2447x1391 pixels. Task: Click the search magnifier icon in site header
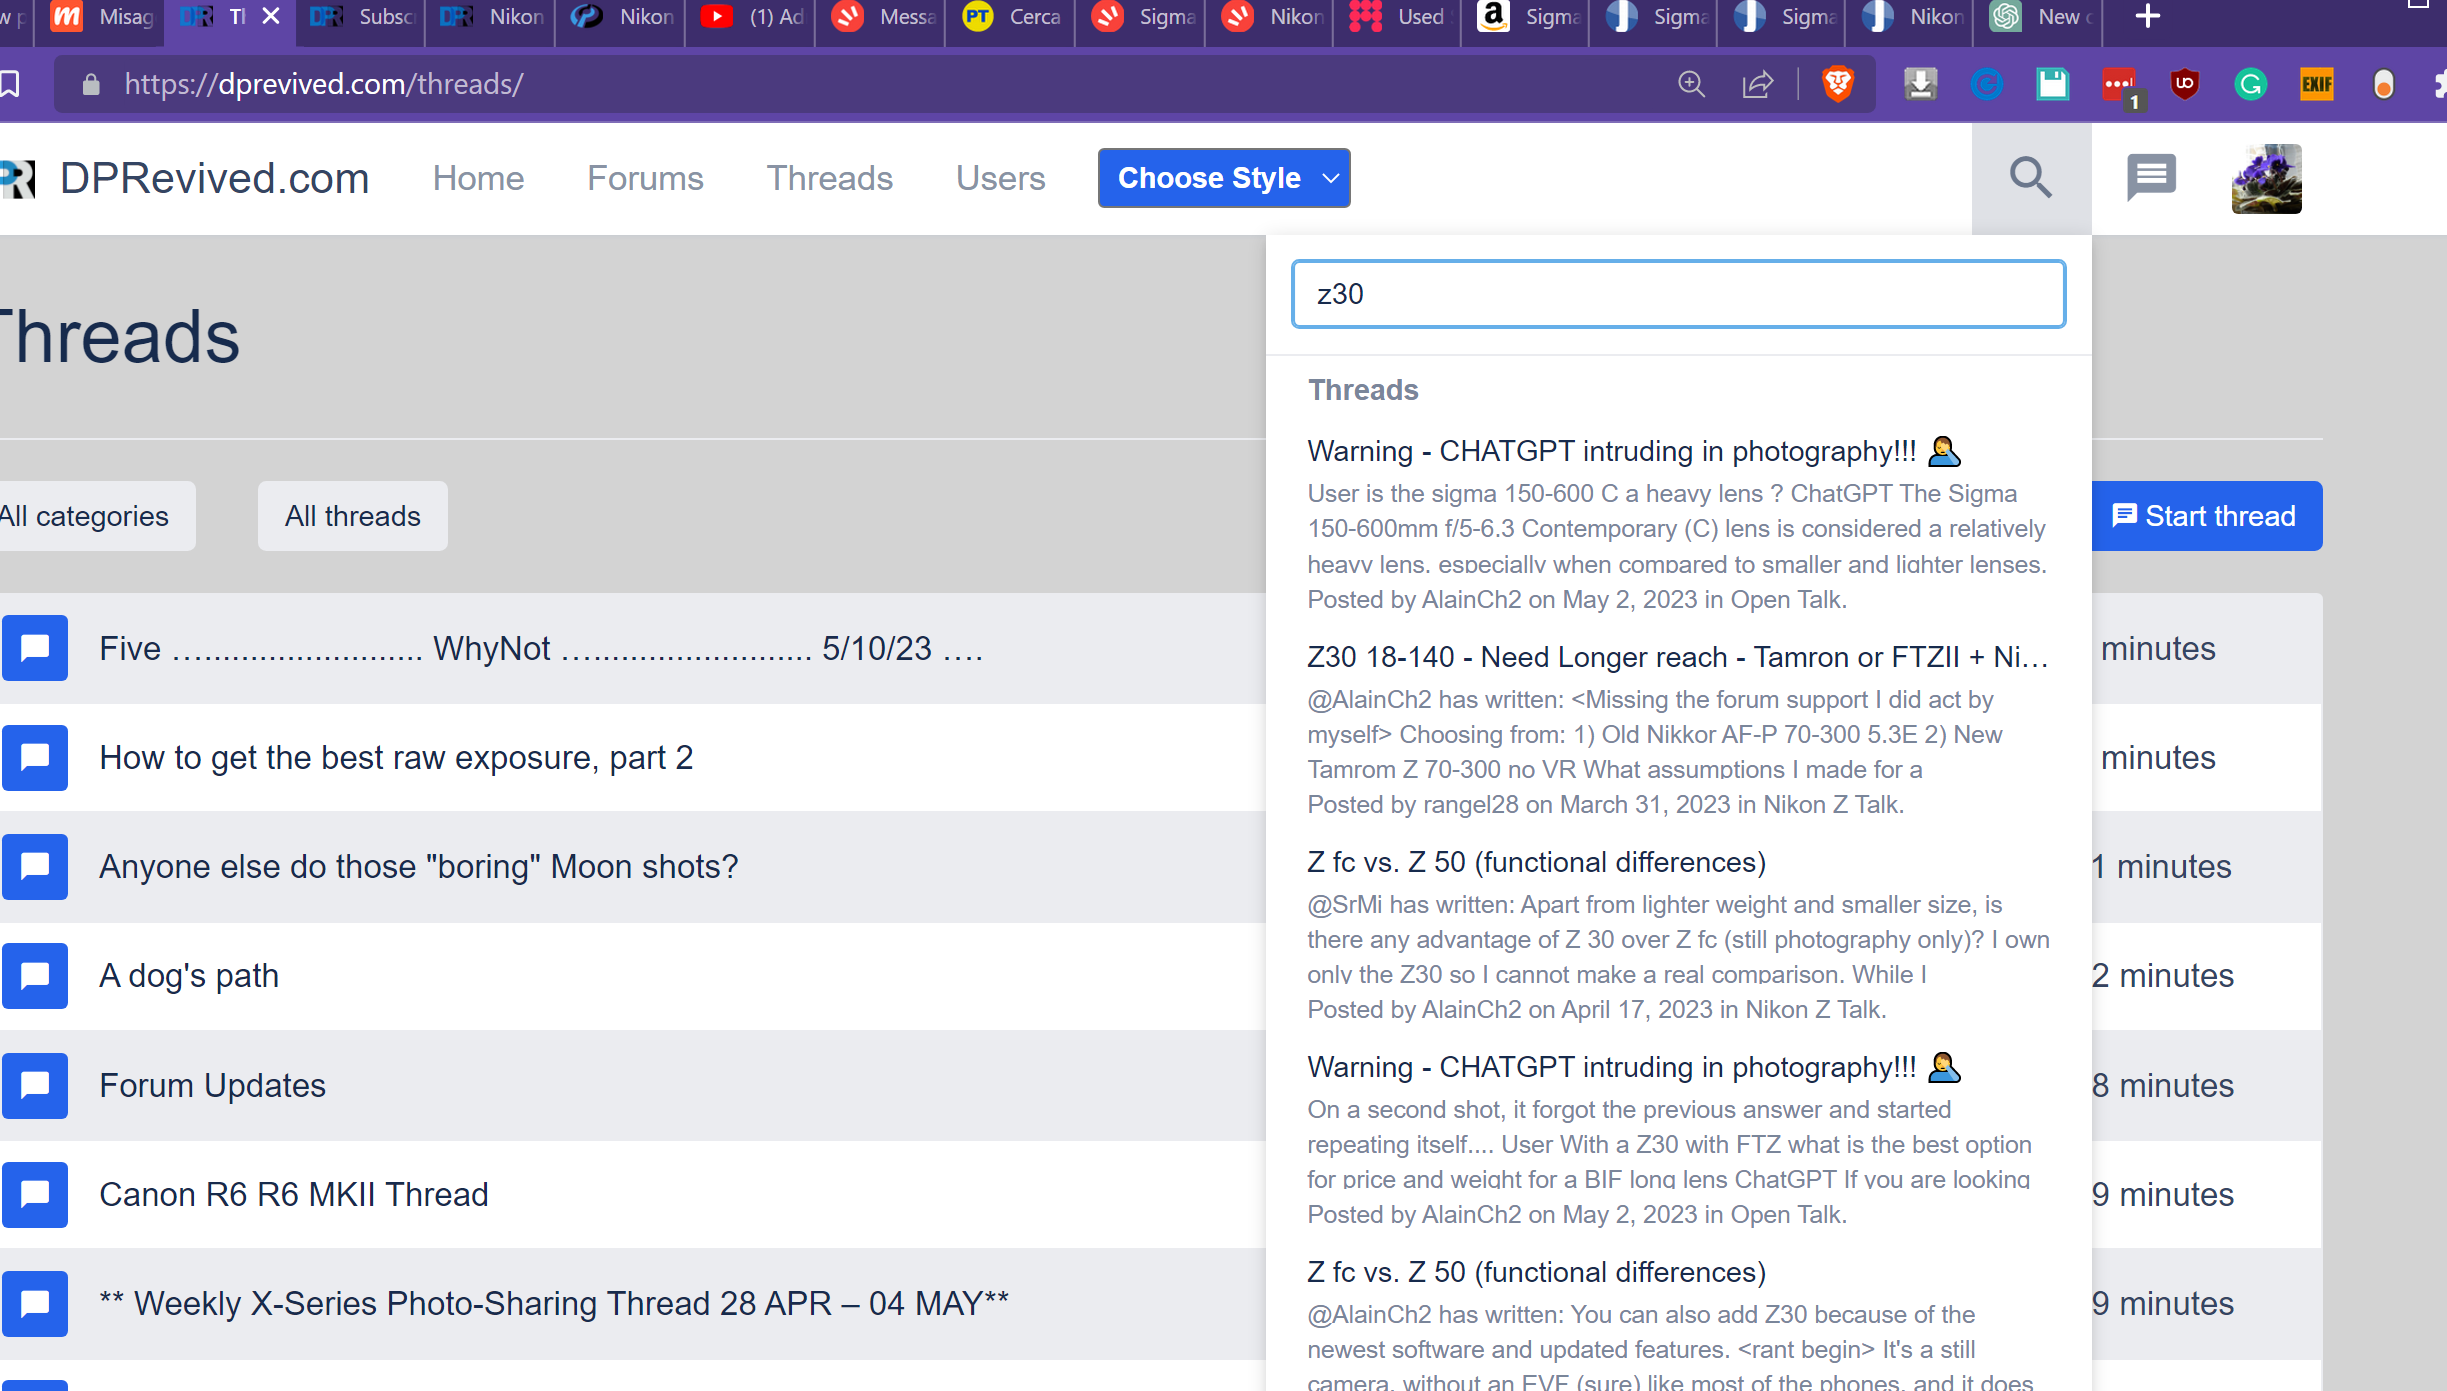(x=2031, y=178)
